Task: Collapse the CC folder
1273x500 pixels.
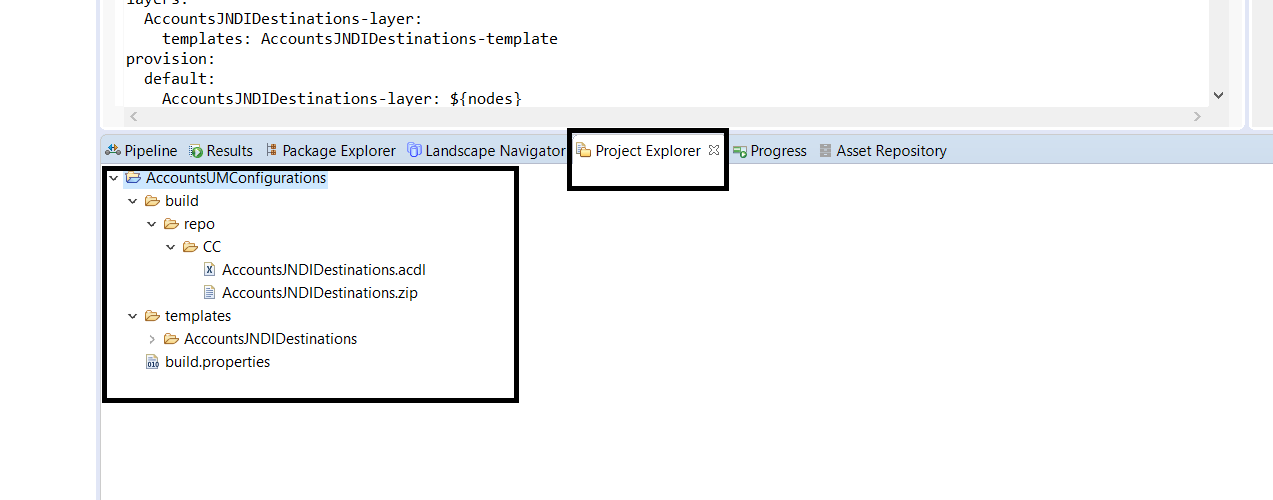Action: coord(170,247)
